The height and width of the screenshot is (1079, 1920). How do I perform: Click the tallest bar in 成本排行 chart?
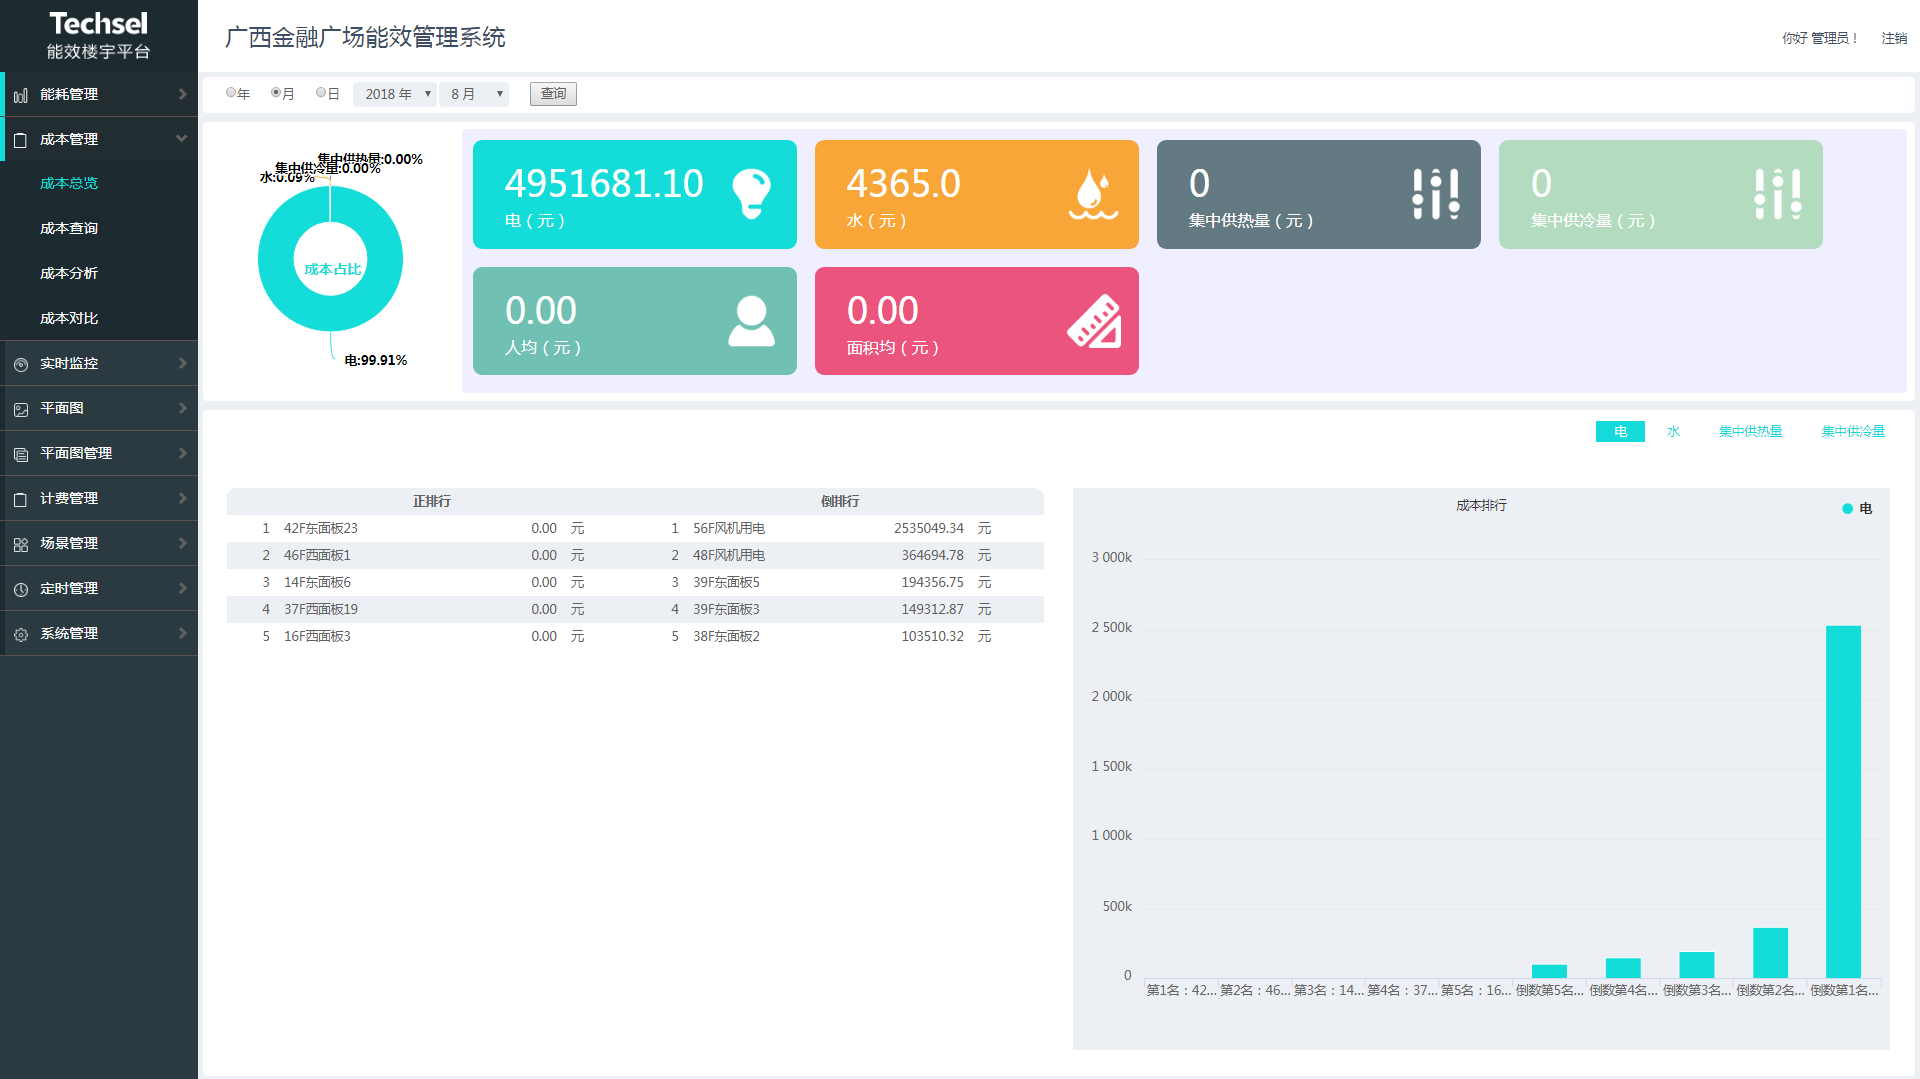click(x=1843, y=800)
